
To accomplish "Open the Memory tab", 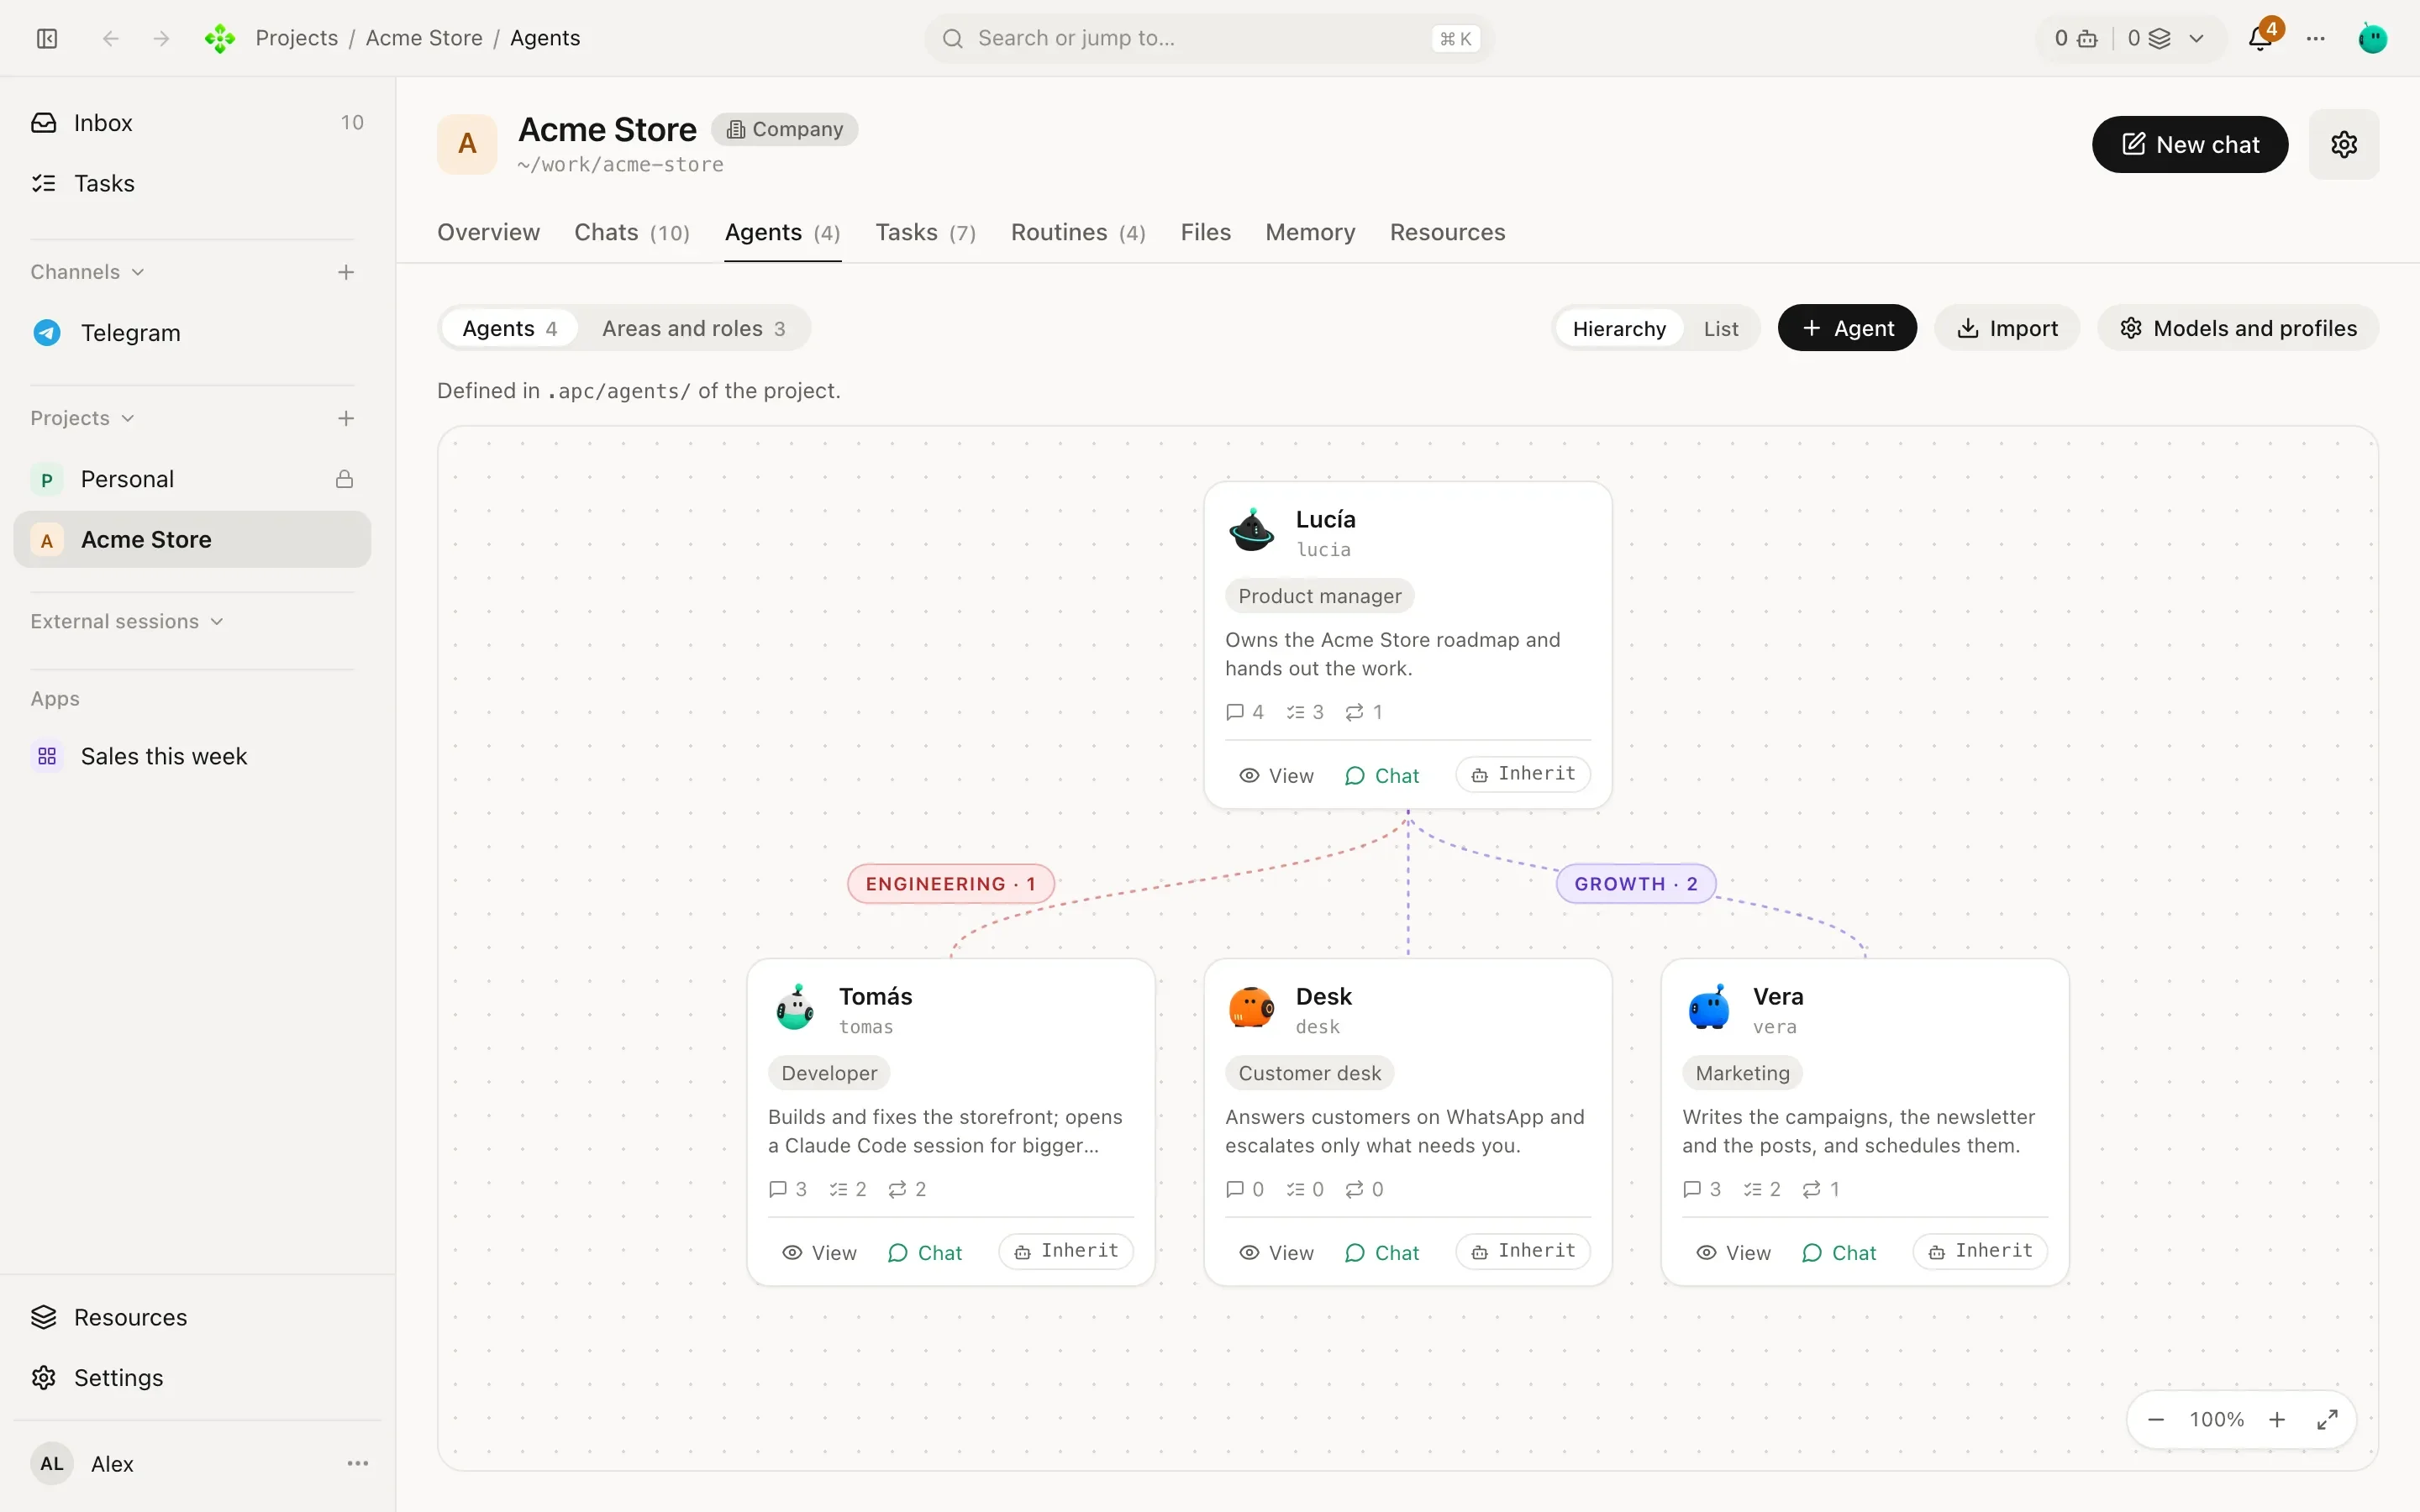I will [x=1310, y=232].
